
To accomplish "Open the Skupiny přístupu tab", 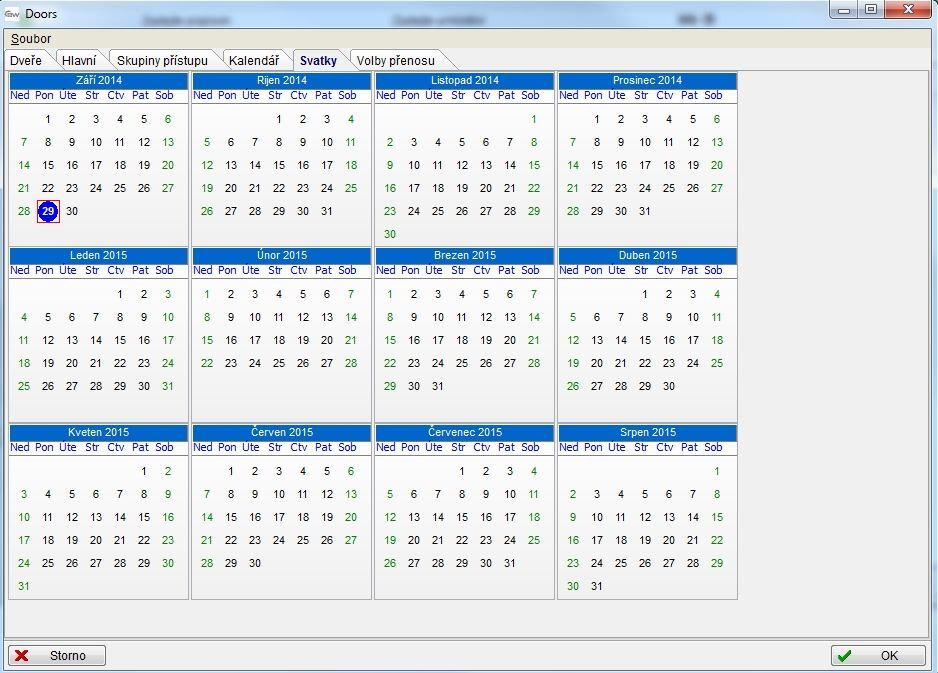I will coord(162,61).
